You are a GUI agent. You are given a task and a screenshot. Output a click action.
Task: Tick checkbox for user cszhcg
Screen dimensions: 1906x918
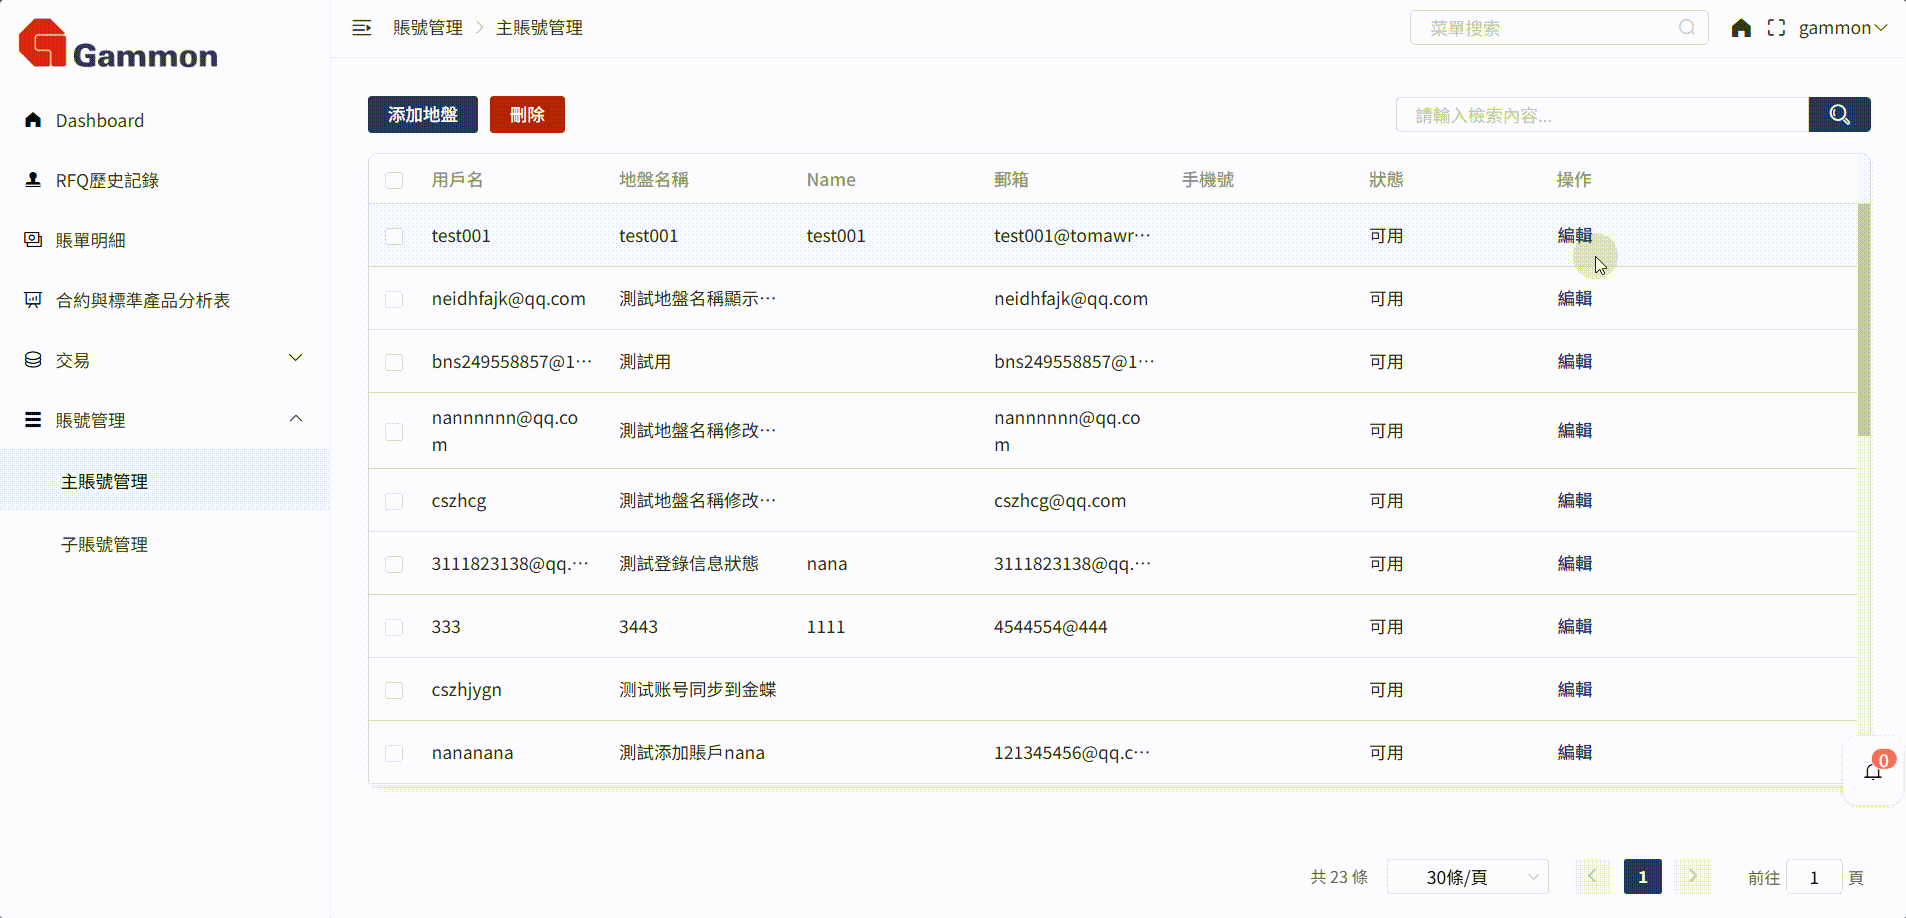tap(394, 501)
